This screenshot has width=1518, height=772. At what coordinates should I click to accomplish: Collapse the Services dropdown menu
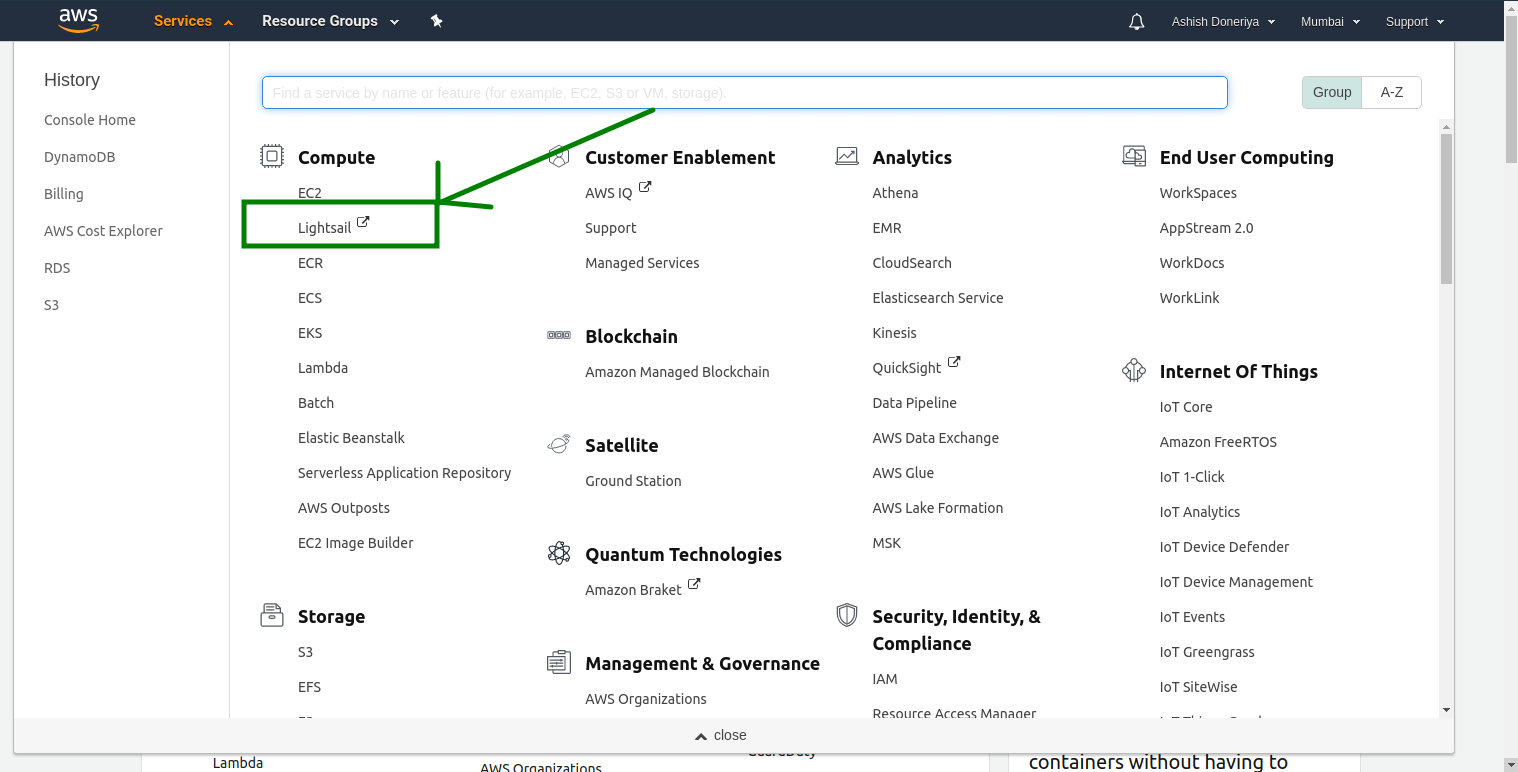(193, 21)
